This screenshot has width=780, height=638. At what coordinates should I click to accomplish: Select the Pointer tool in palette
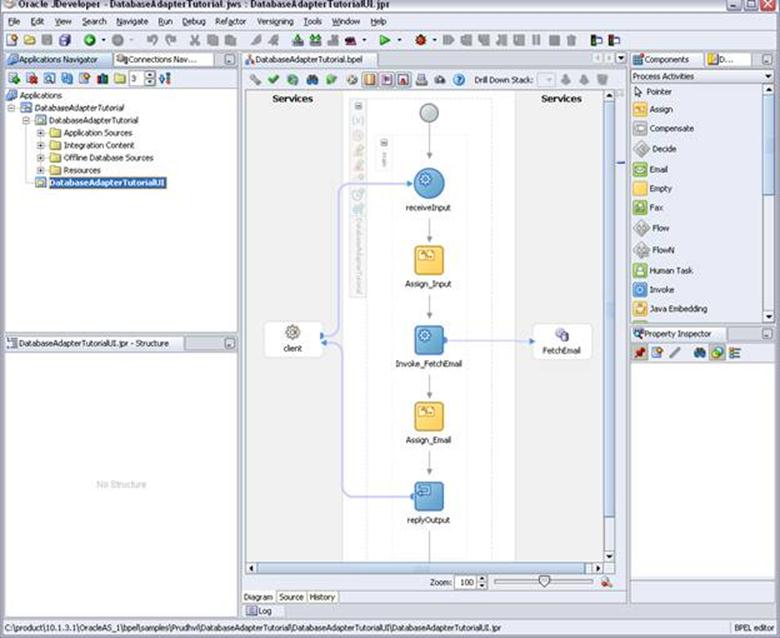(x=652, y=92)
